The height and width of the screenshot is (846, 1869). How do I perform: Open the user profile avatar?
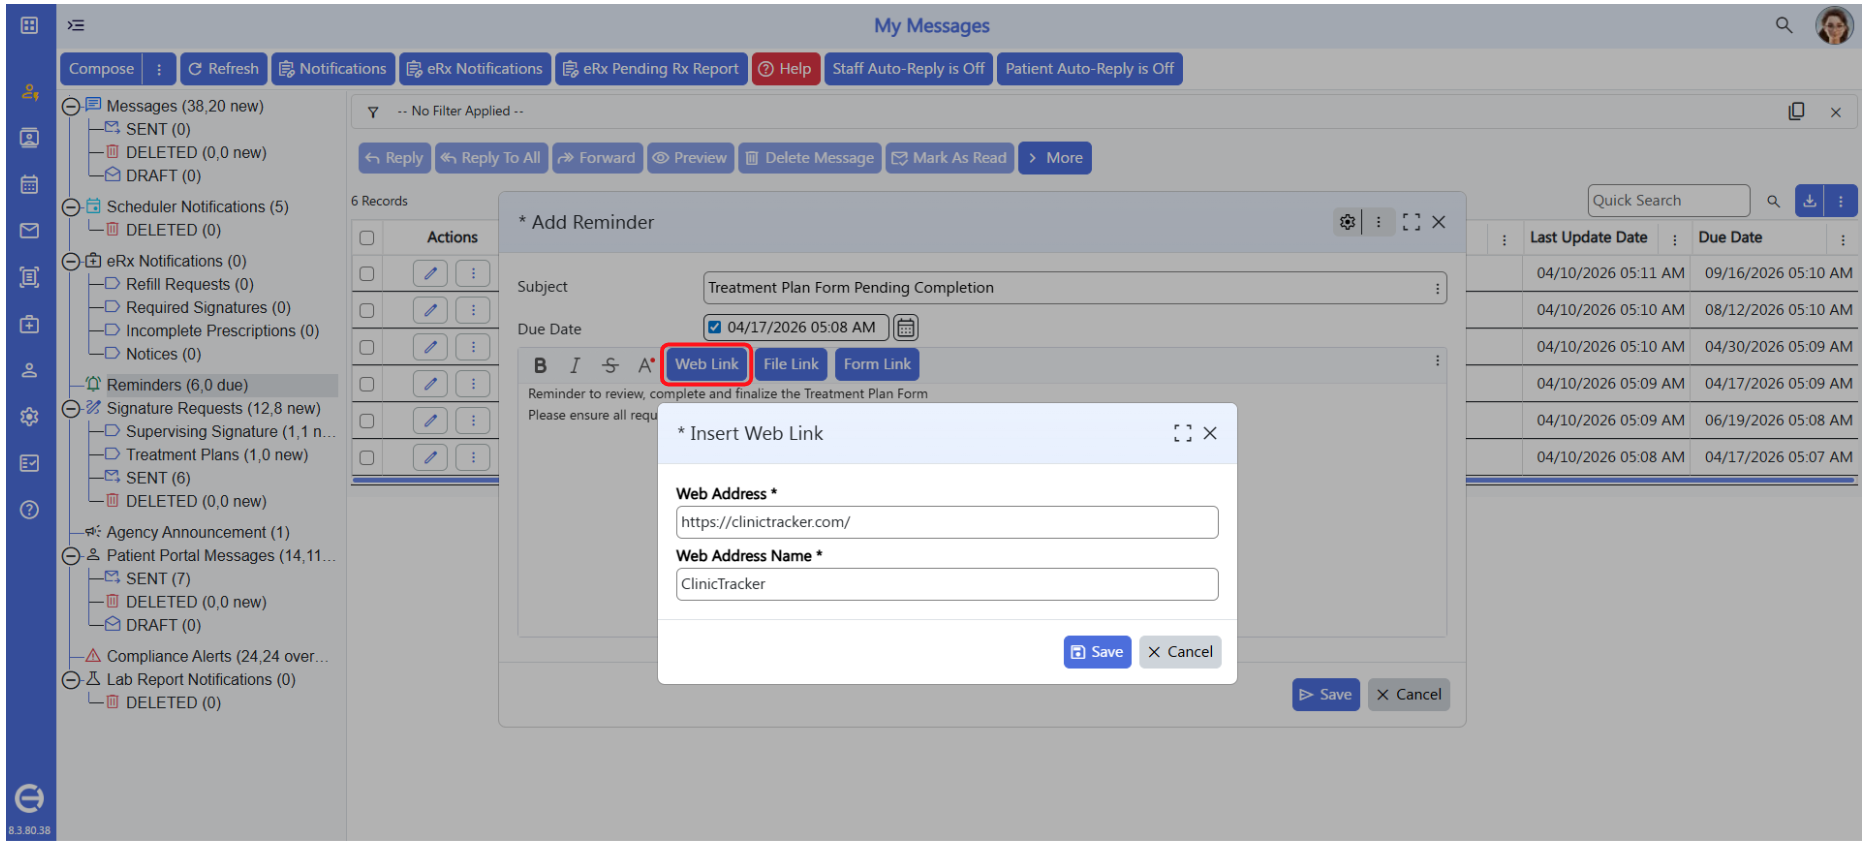point(1834,25)
